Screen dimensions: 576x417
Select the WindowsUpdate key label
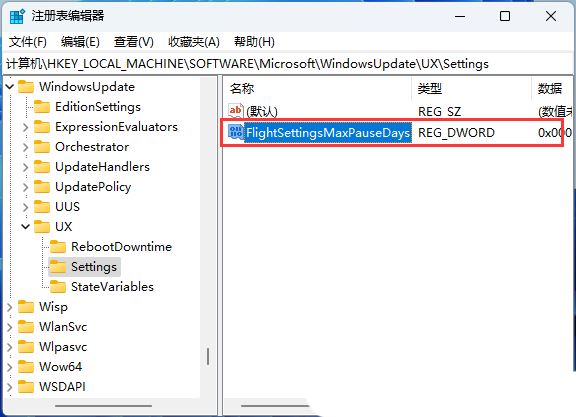click(x=87, y=87)
